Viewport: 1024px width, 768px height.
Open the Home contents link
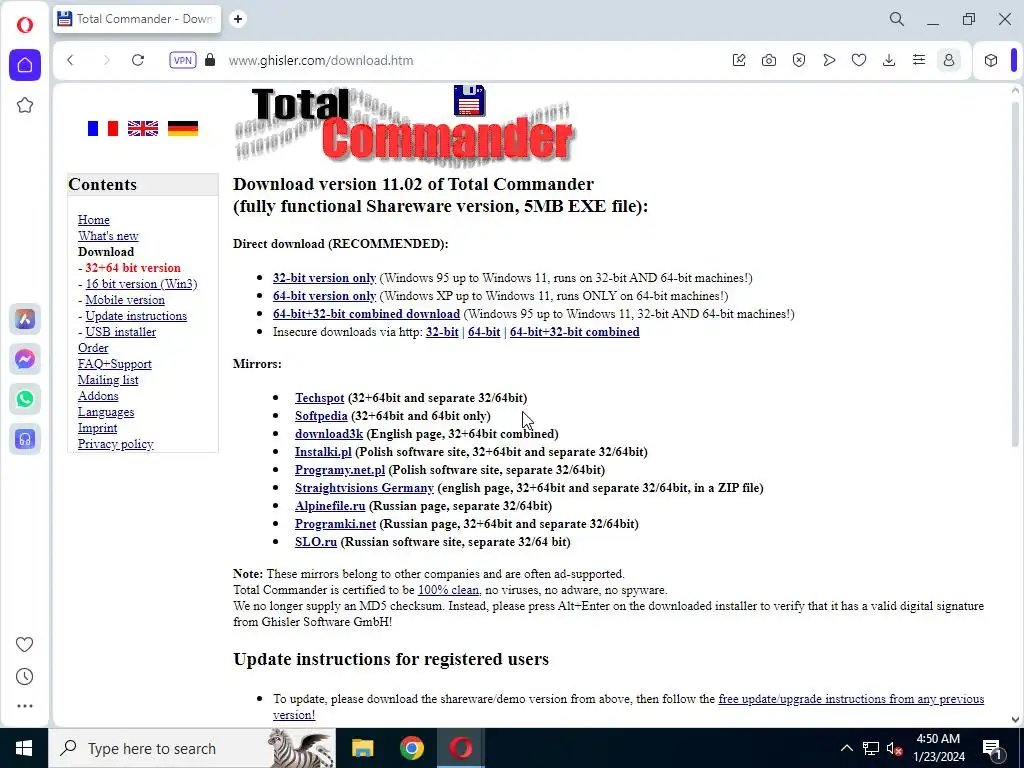click(x=93, y=219)
